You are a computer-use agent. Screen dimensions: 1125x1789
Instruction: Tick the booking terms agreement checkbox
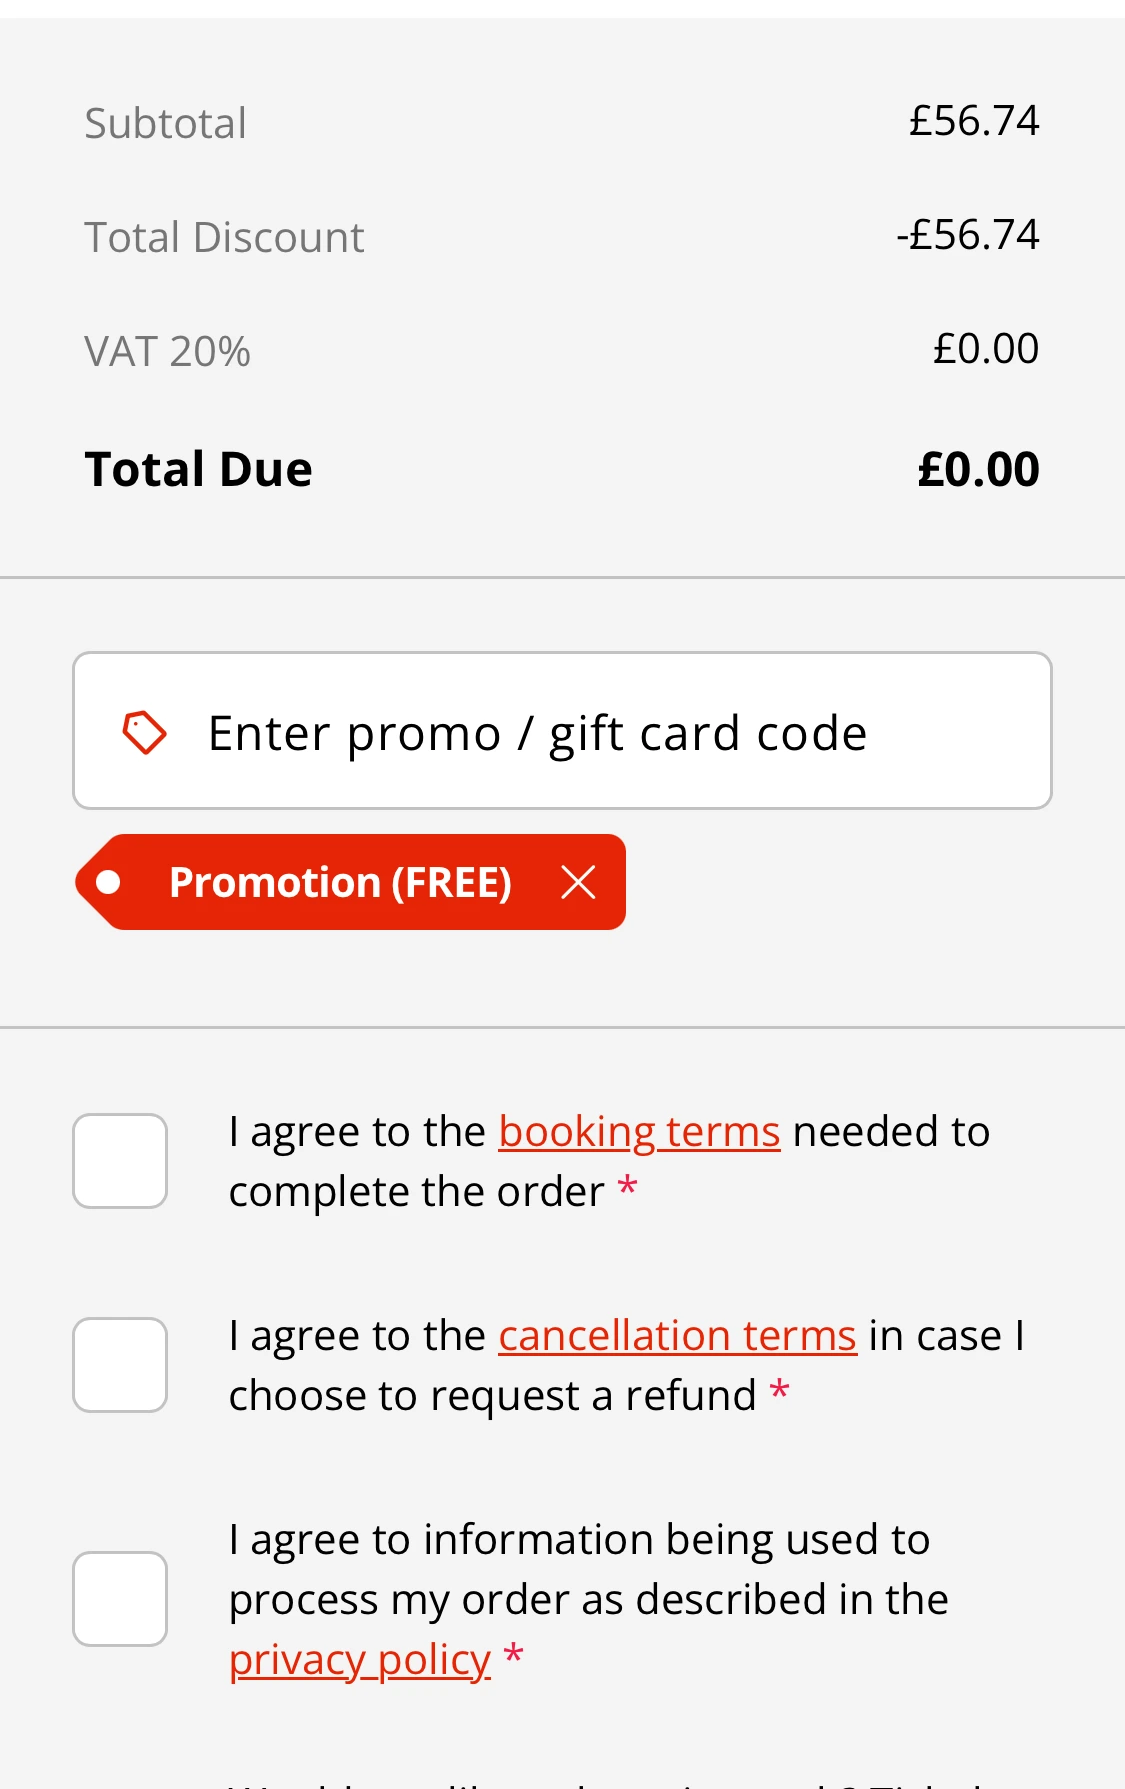[x=120, y=1161]
